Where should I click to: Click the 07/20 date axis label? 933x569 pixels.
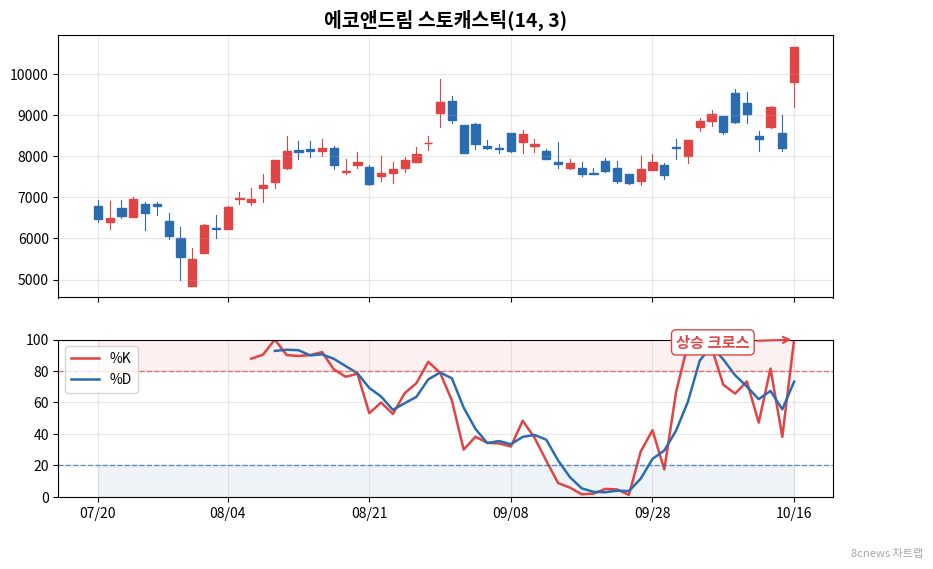(98, 513)
